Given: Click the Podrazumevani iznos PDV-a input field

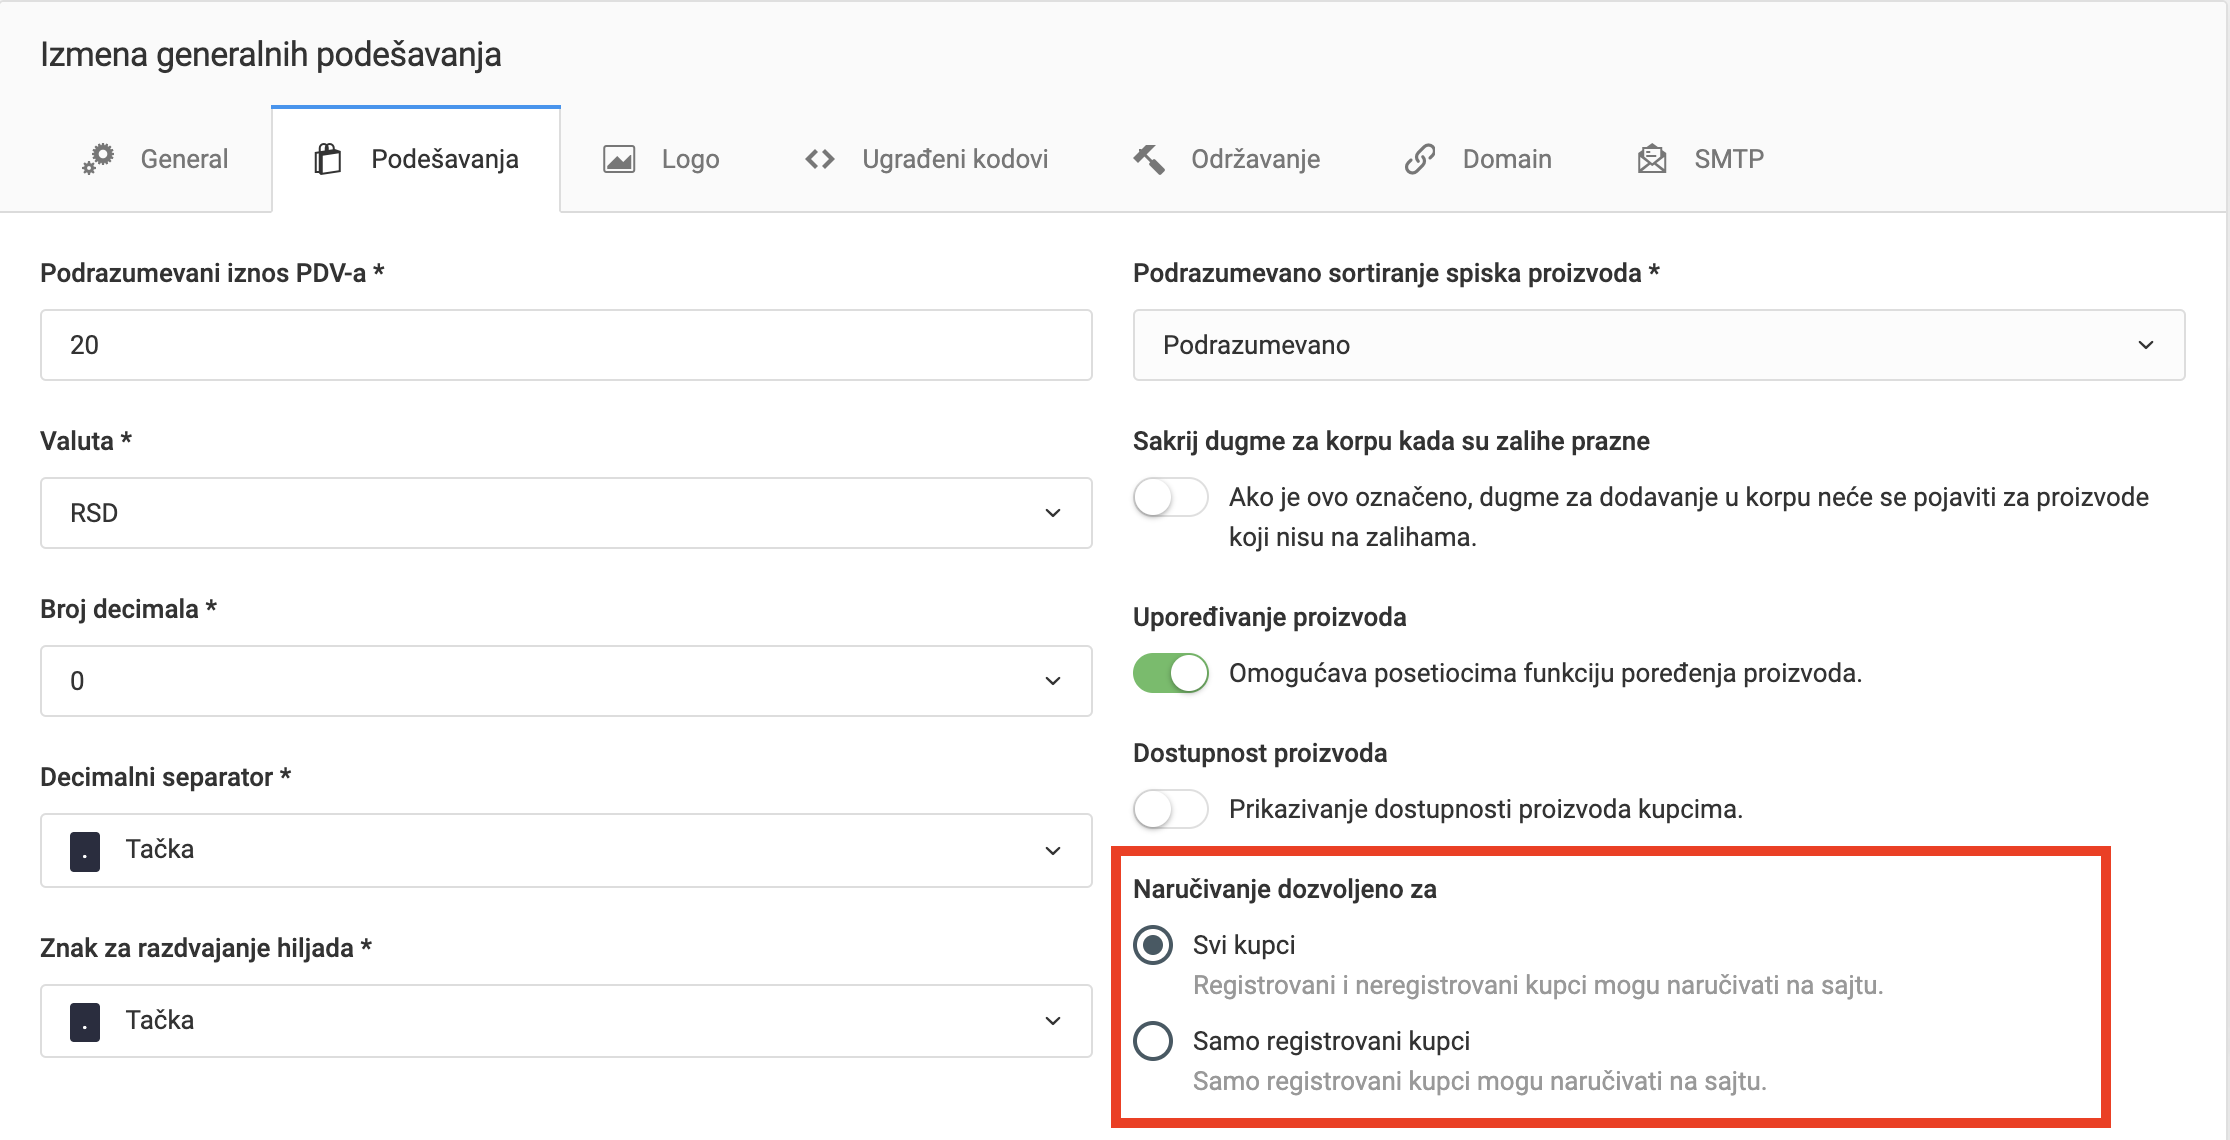Looking at the screenshot, I should point(566,345).
